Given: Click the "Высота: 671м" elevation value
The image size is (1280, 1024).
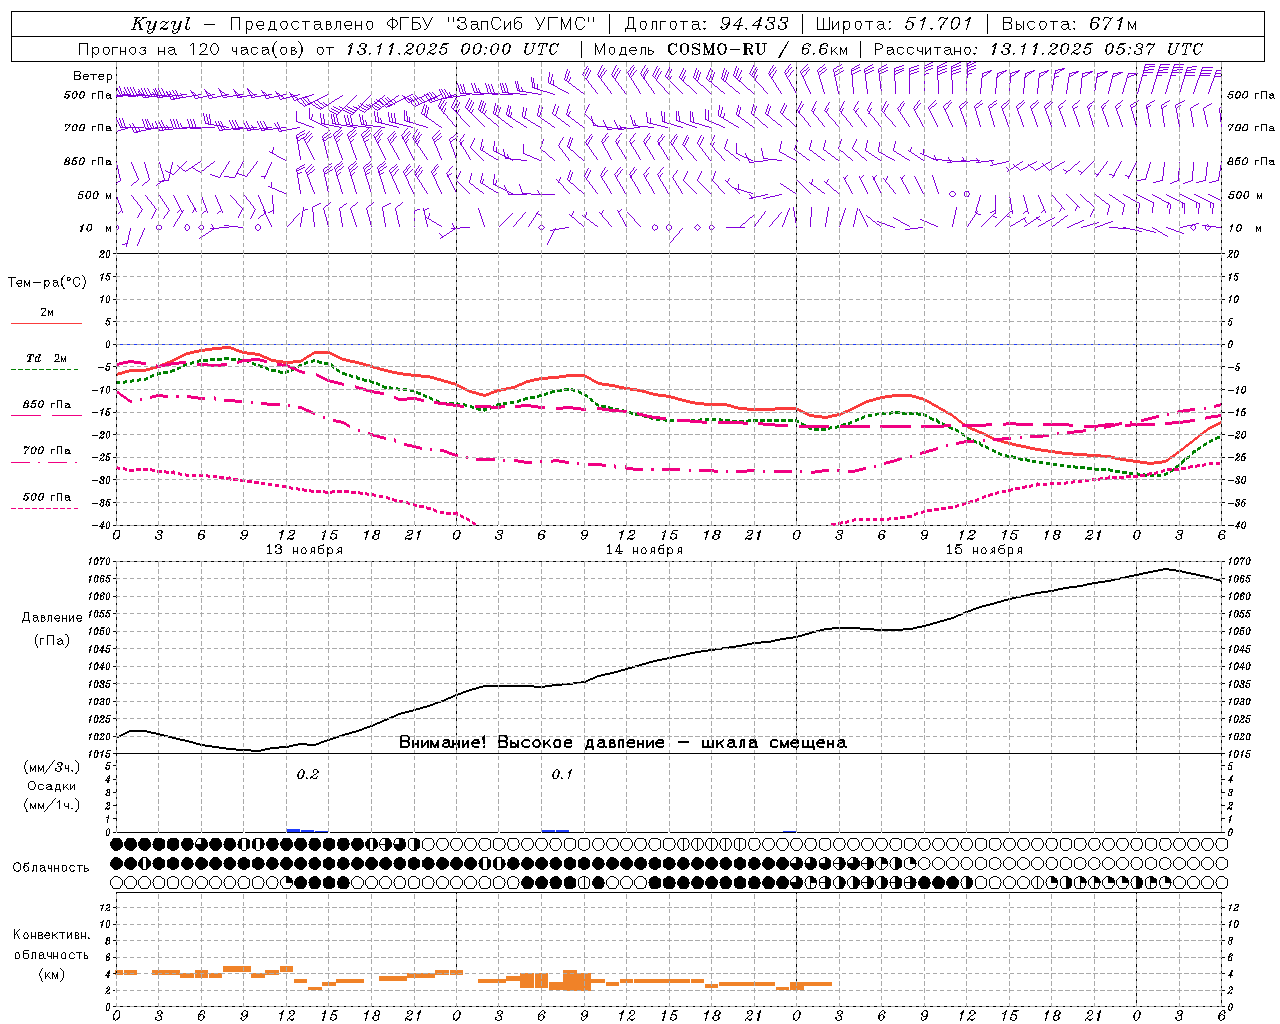Looking at the screenshot, I should pyautogui.click(x=1069, y=24).
